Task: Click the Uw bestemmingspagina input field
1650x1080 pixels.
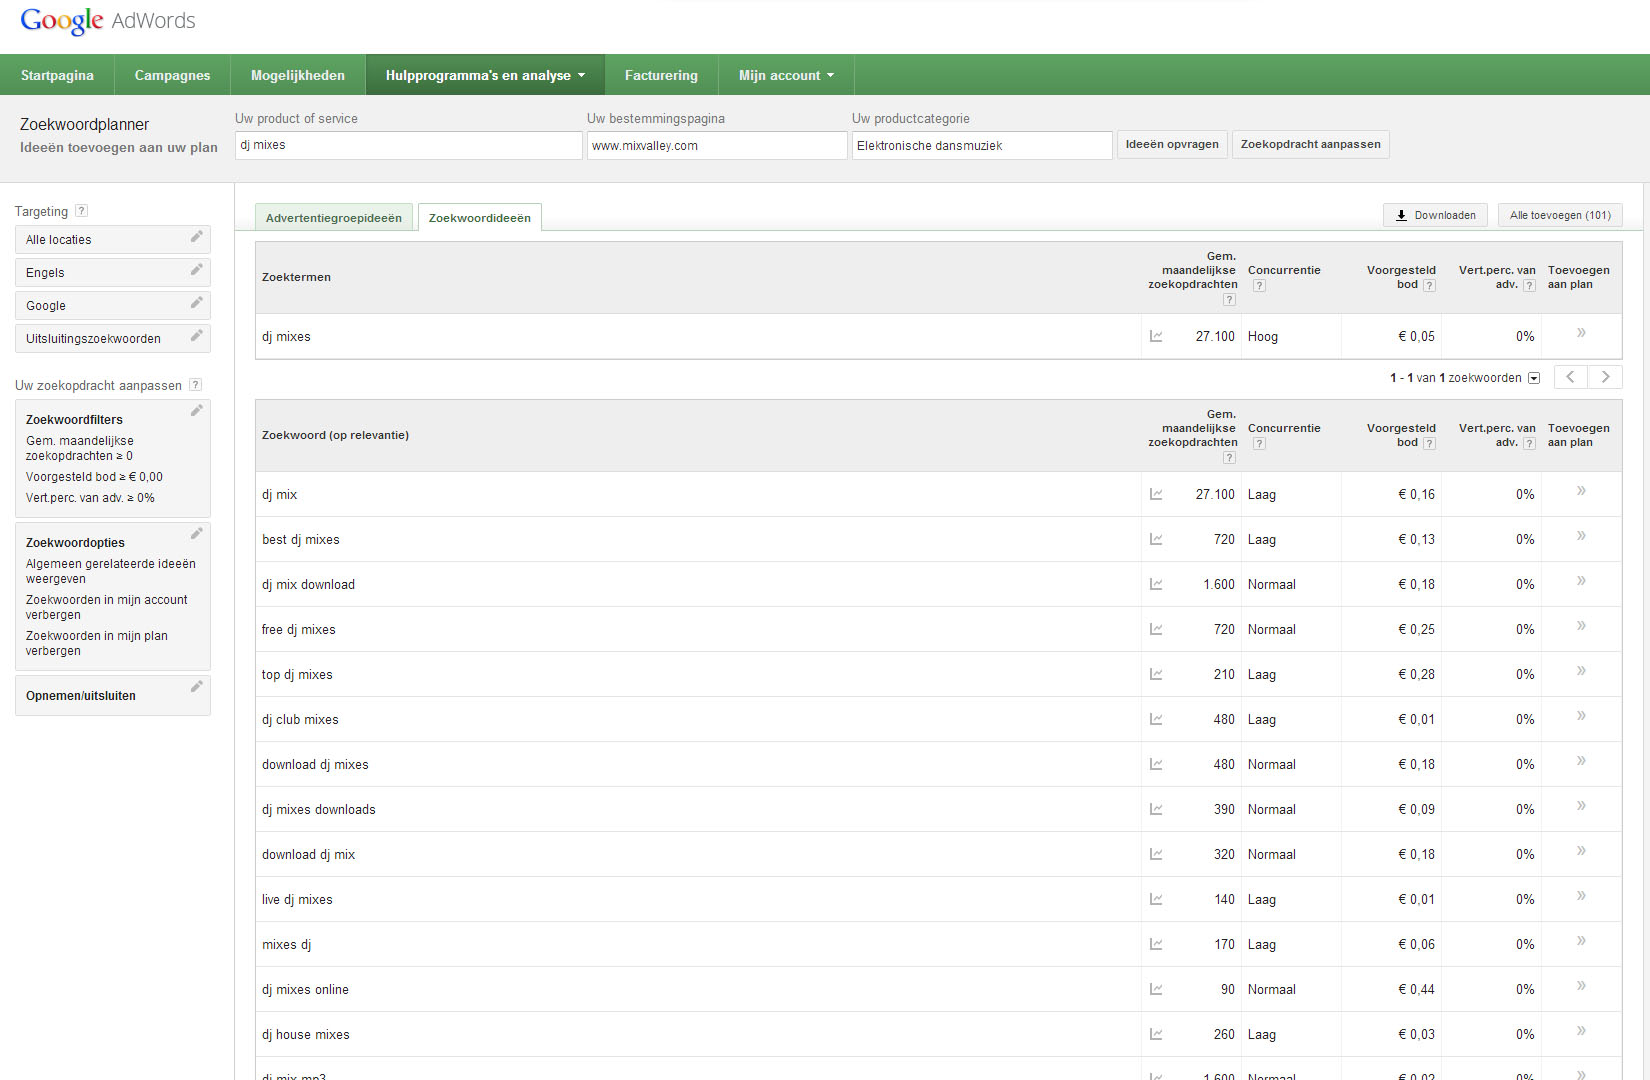Action: pos(716,146)
